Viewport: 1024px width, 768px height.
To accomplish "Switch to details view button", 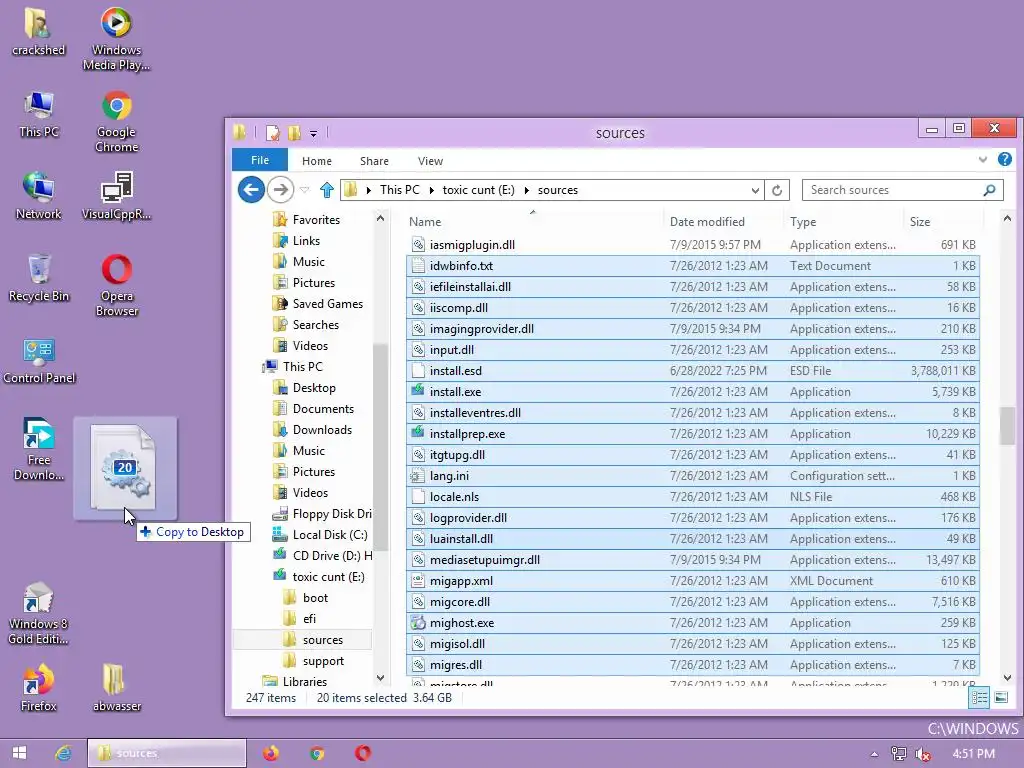I will point(980,697).
